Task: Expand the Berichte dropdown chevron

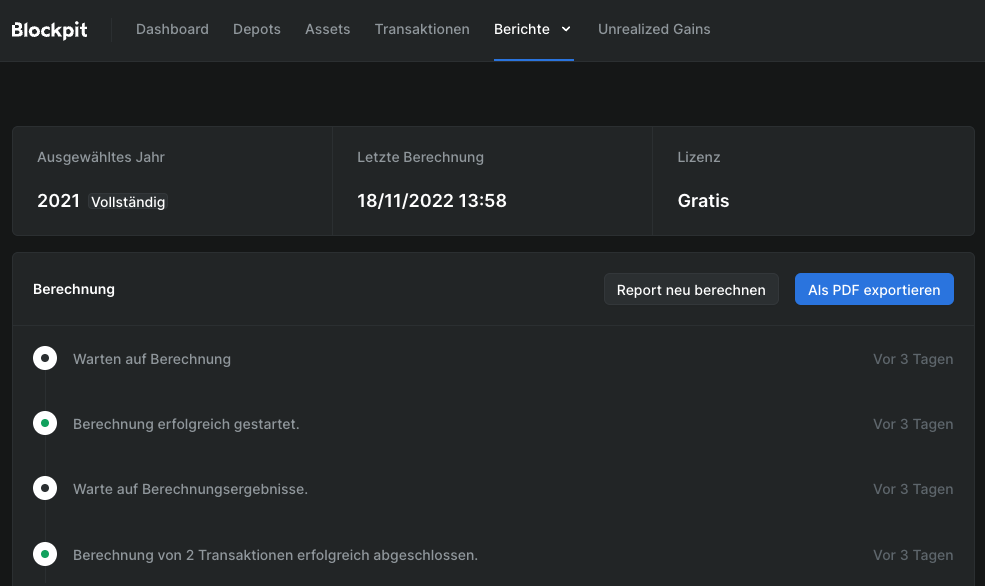Action: pyautogui.click(x=566, y=30)
